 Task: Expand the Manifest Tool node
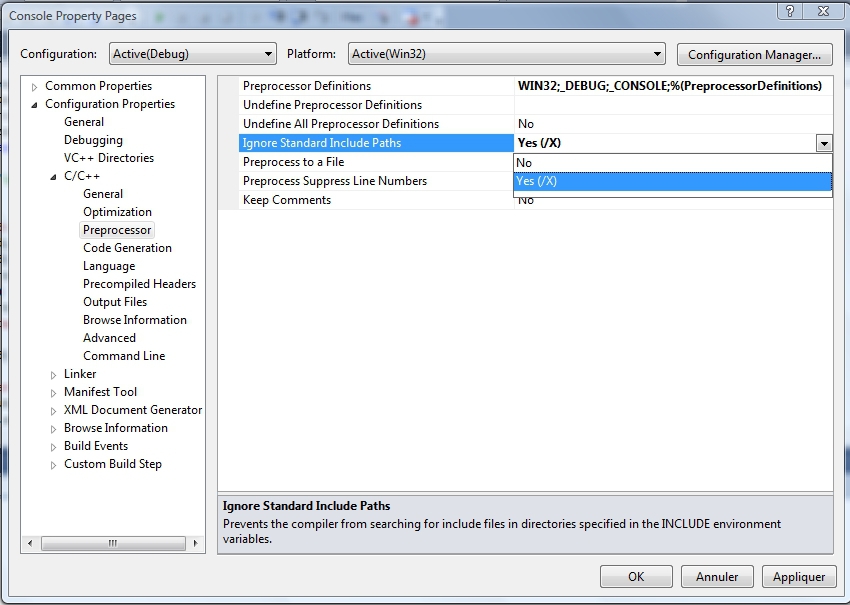point(54,393)
